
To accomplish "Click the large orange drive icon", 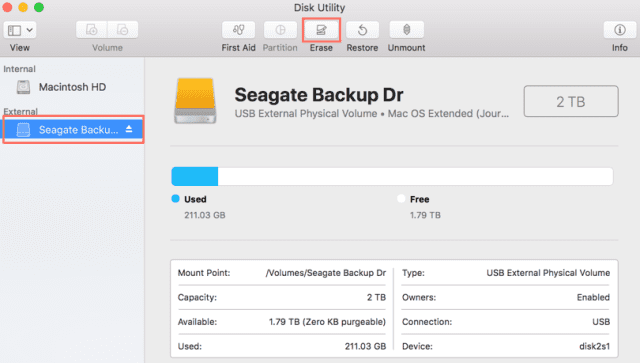I will coord(195,101).
